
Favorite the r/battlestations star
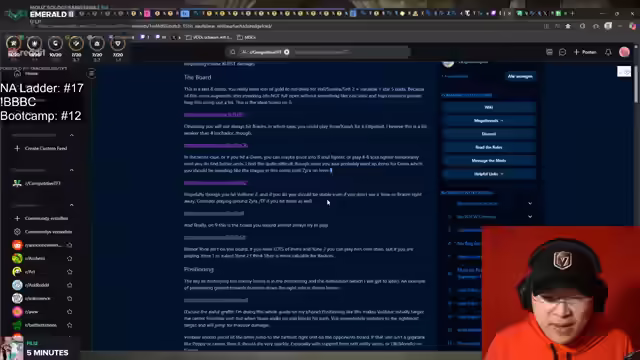[x=69, y=325]
